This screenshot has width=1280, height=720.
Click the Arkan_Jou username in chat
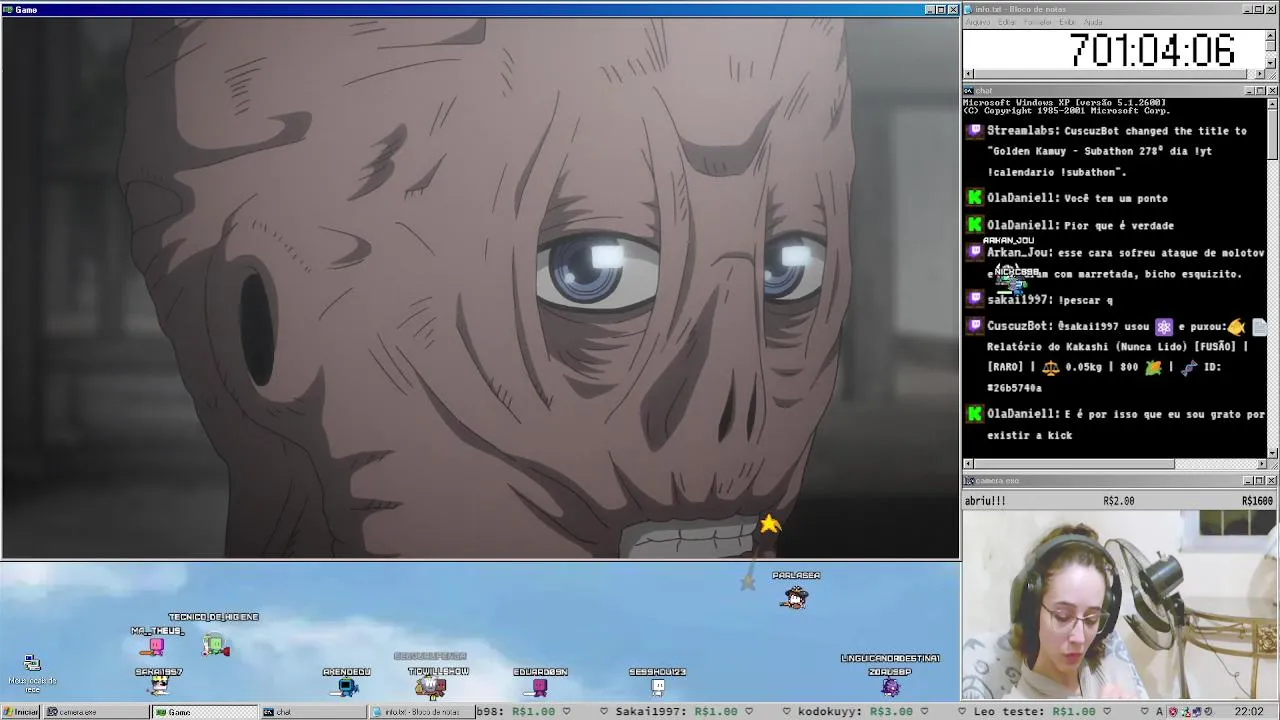[1019, 253]
